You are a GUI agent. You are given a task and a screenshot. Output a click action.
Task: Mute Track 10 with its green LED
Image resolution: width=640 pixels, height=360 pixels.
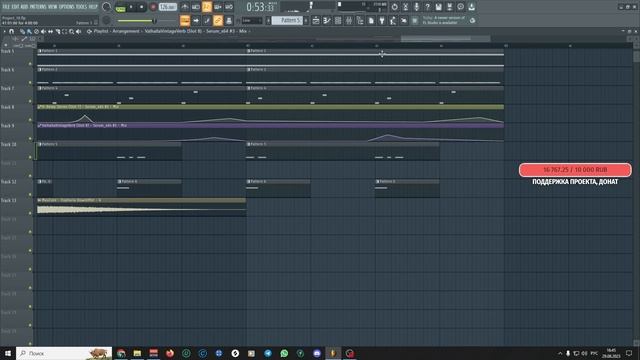click(30, 157)
